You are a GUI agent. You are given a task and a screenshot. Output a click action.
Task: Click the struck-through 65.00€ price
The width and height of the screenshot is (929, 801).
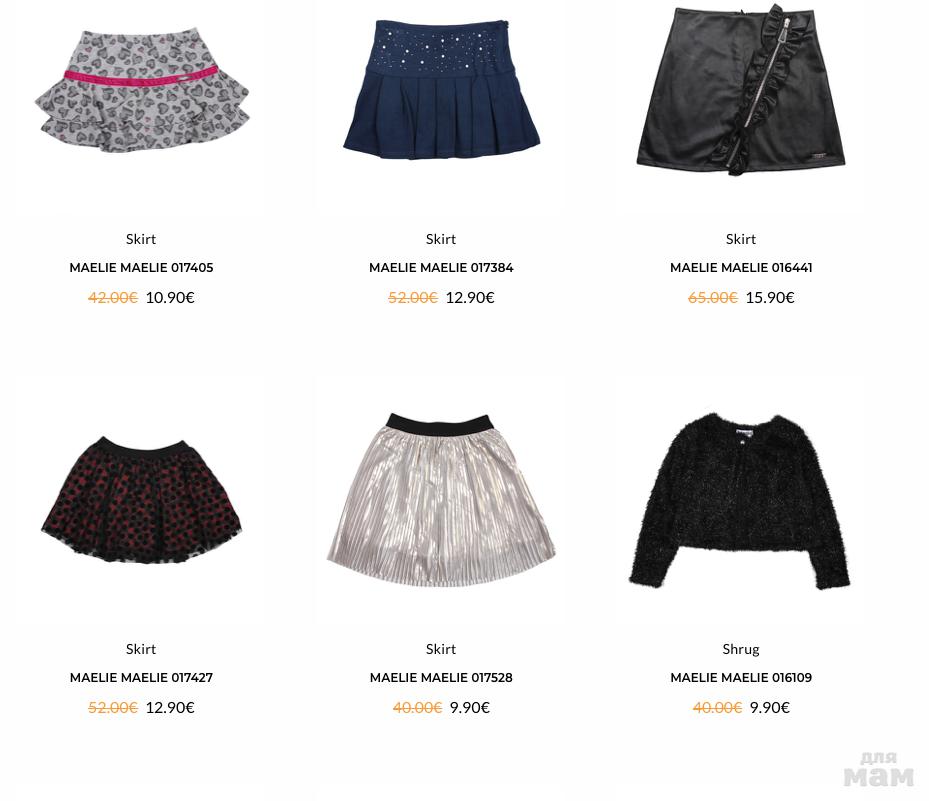coord(713,297)
